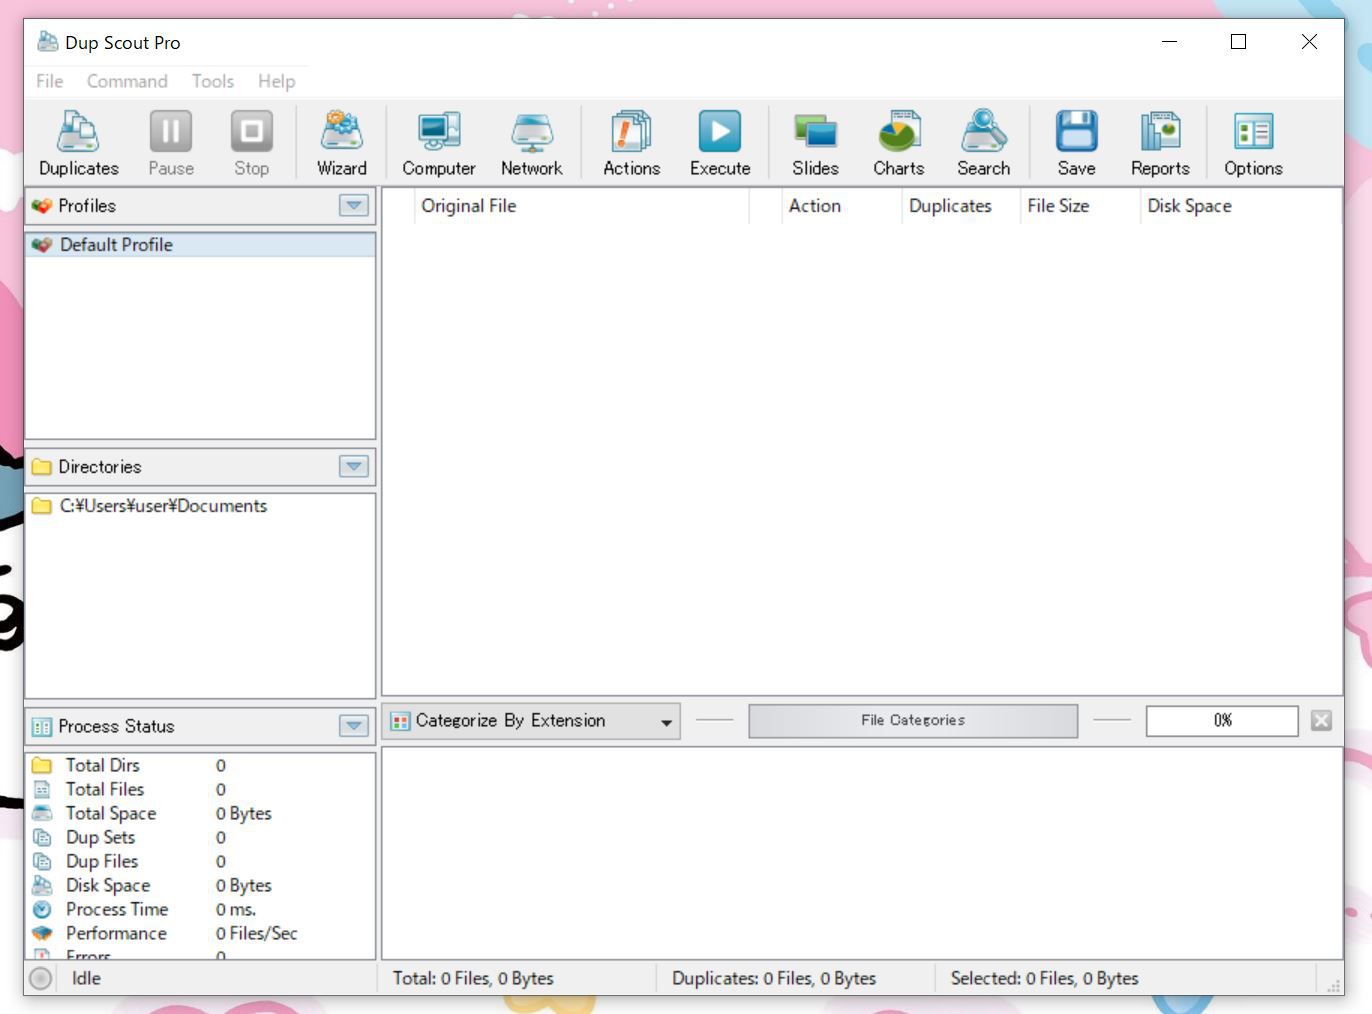
Task: Click the Duplicates toolbar icon
Action: pos(78,143)
